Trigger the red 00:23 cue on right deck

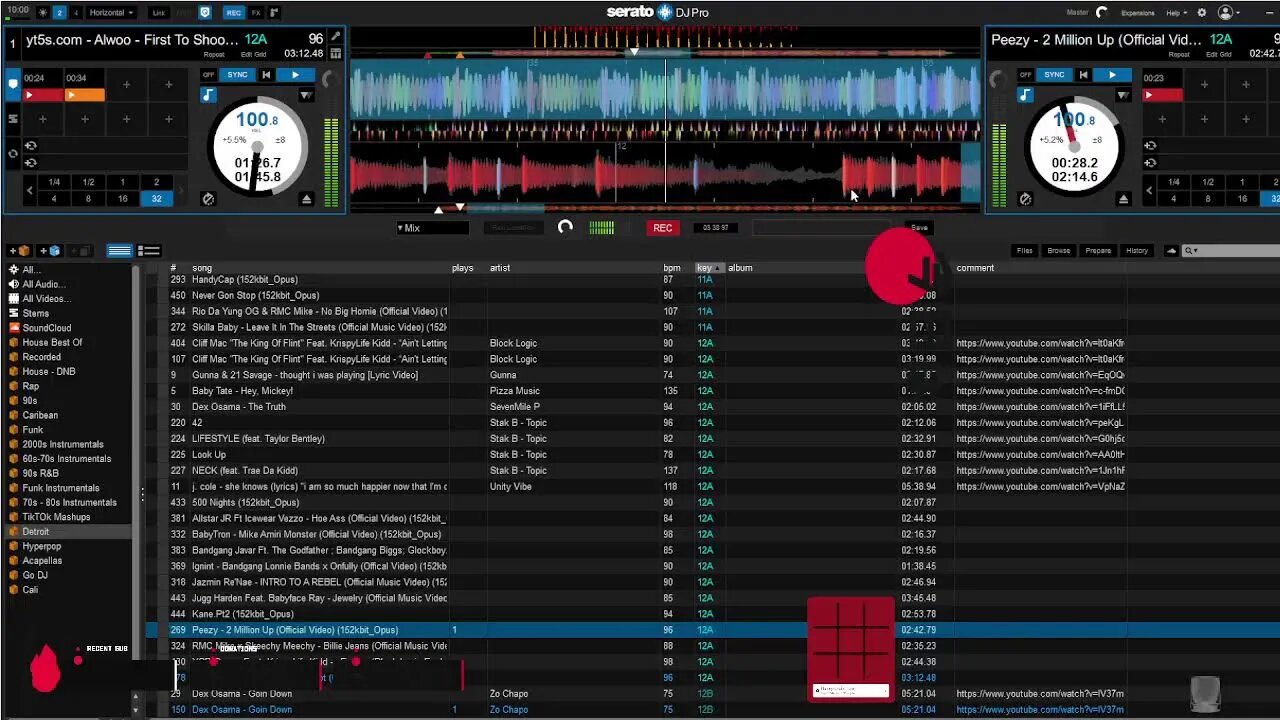(x=1163, y=95)
